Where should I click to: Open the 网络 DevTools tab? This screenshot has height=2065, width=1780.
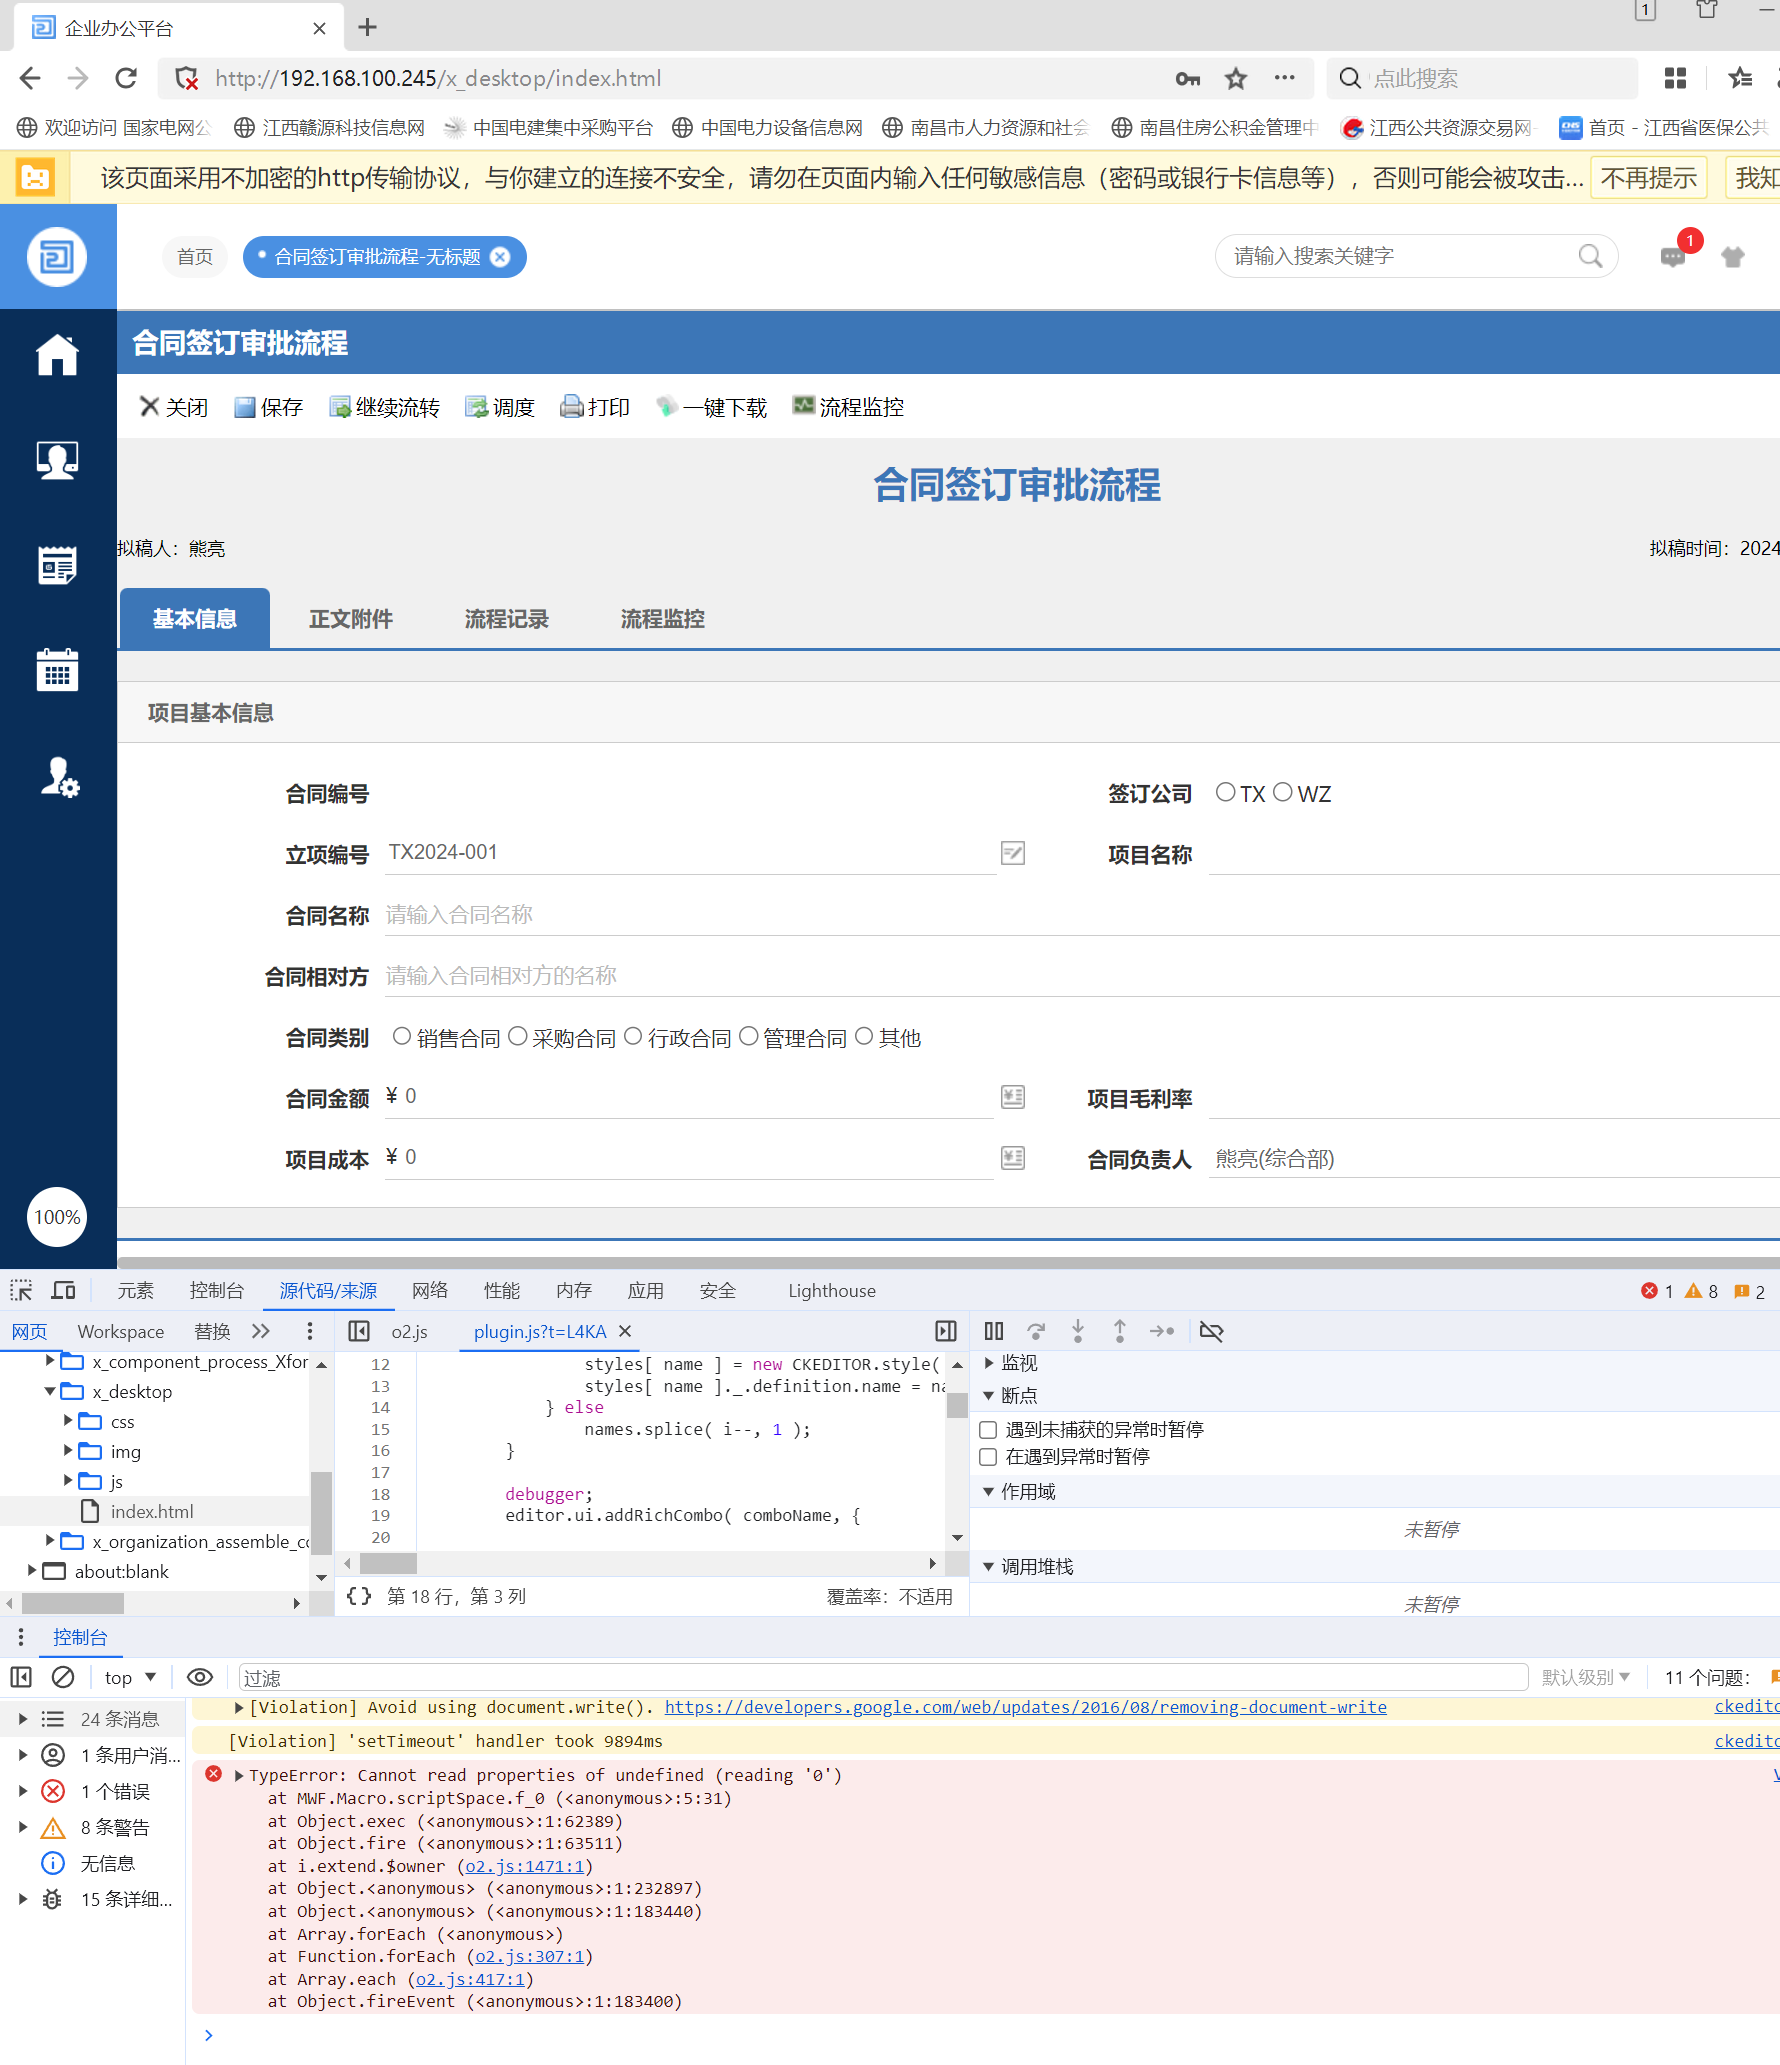click(429, 1290)
